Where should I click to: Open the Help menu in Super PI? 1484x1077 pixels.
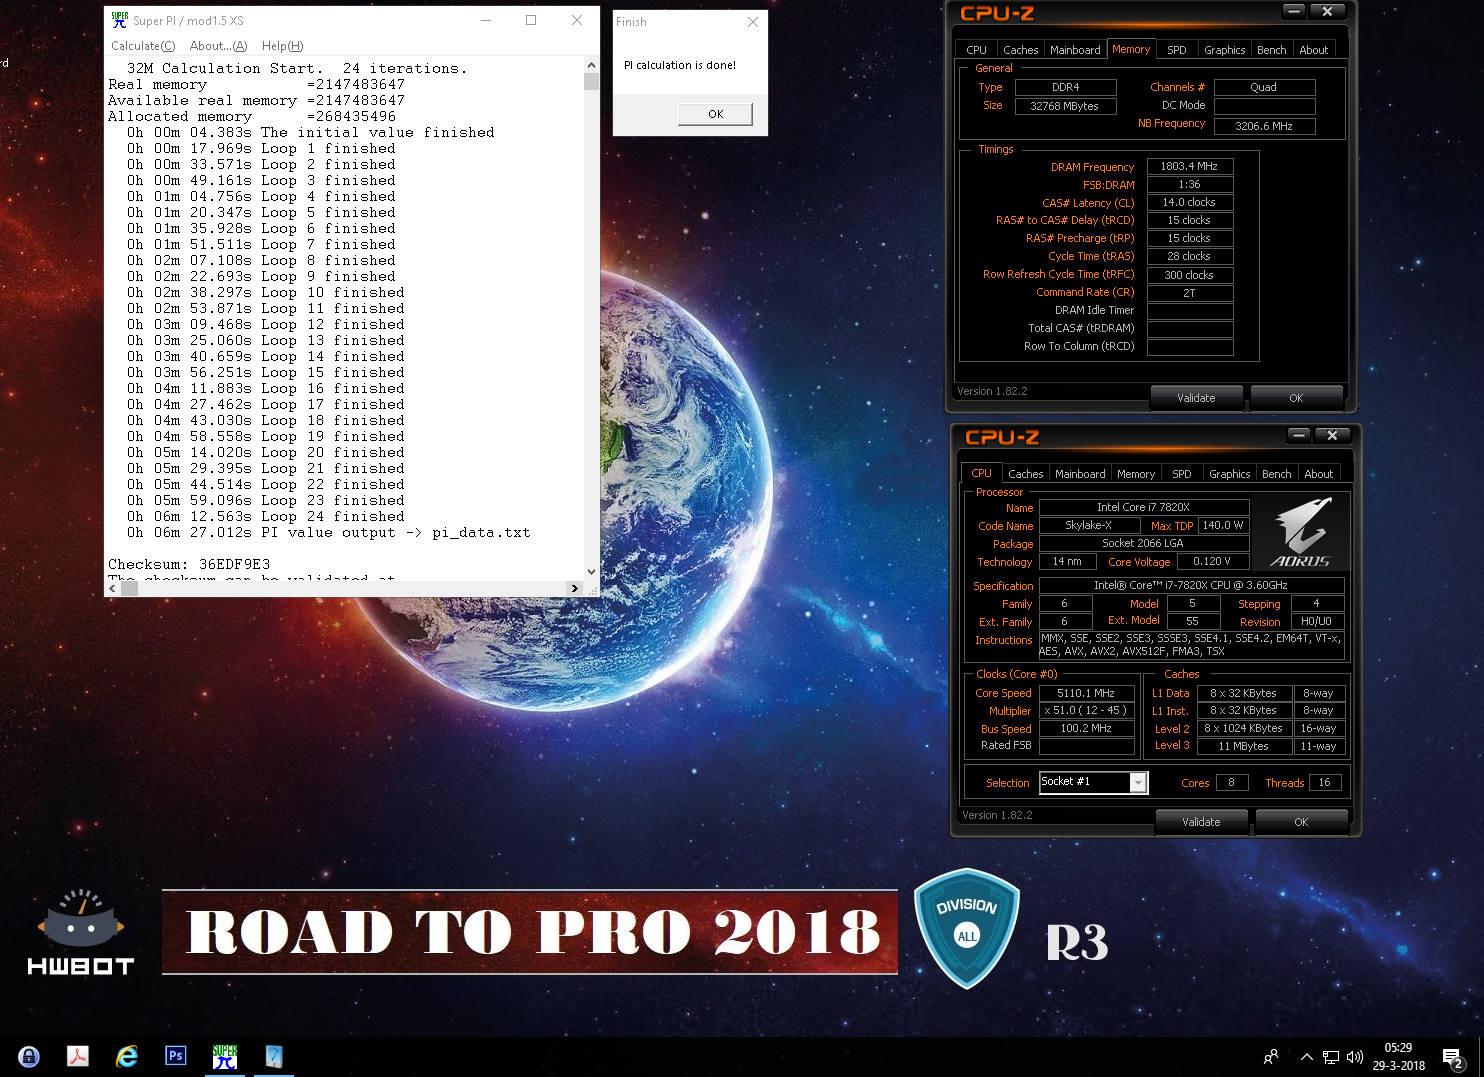point(282,46)
